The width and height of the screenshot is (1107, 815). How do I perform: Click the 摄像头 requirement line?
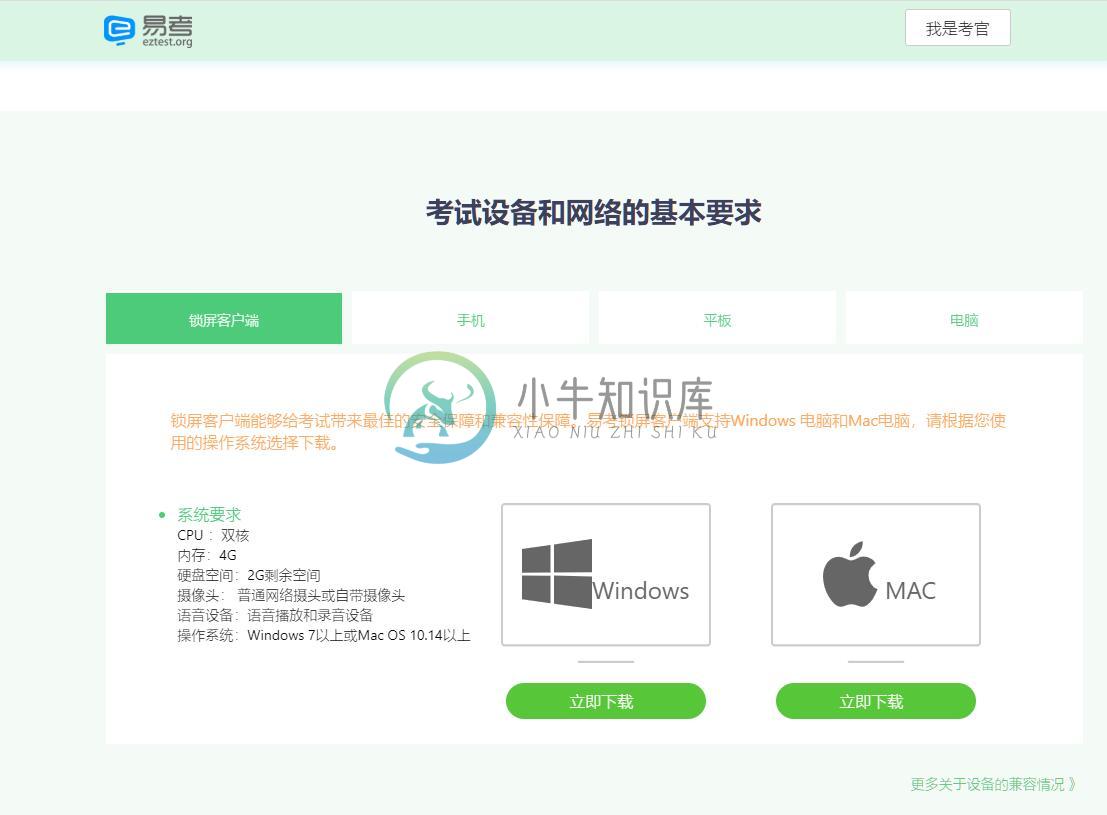pyautogui.click(x=291, y=595)
